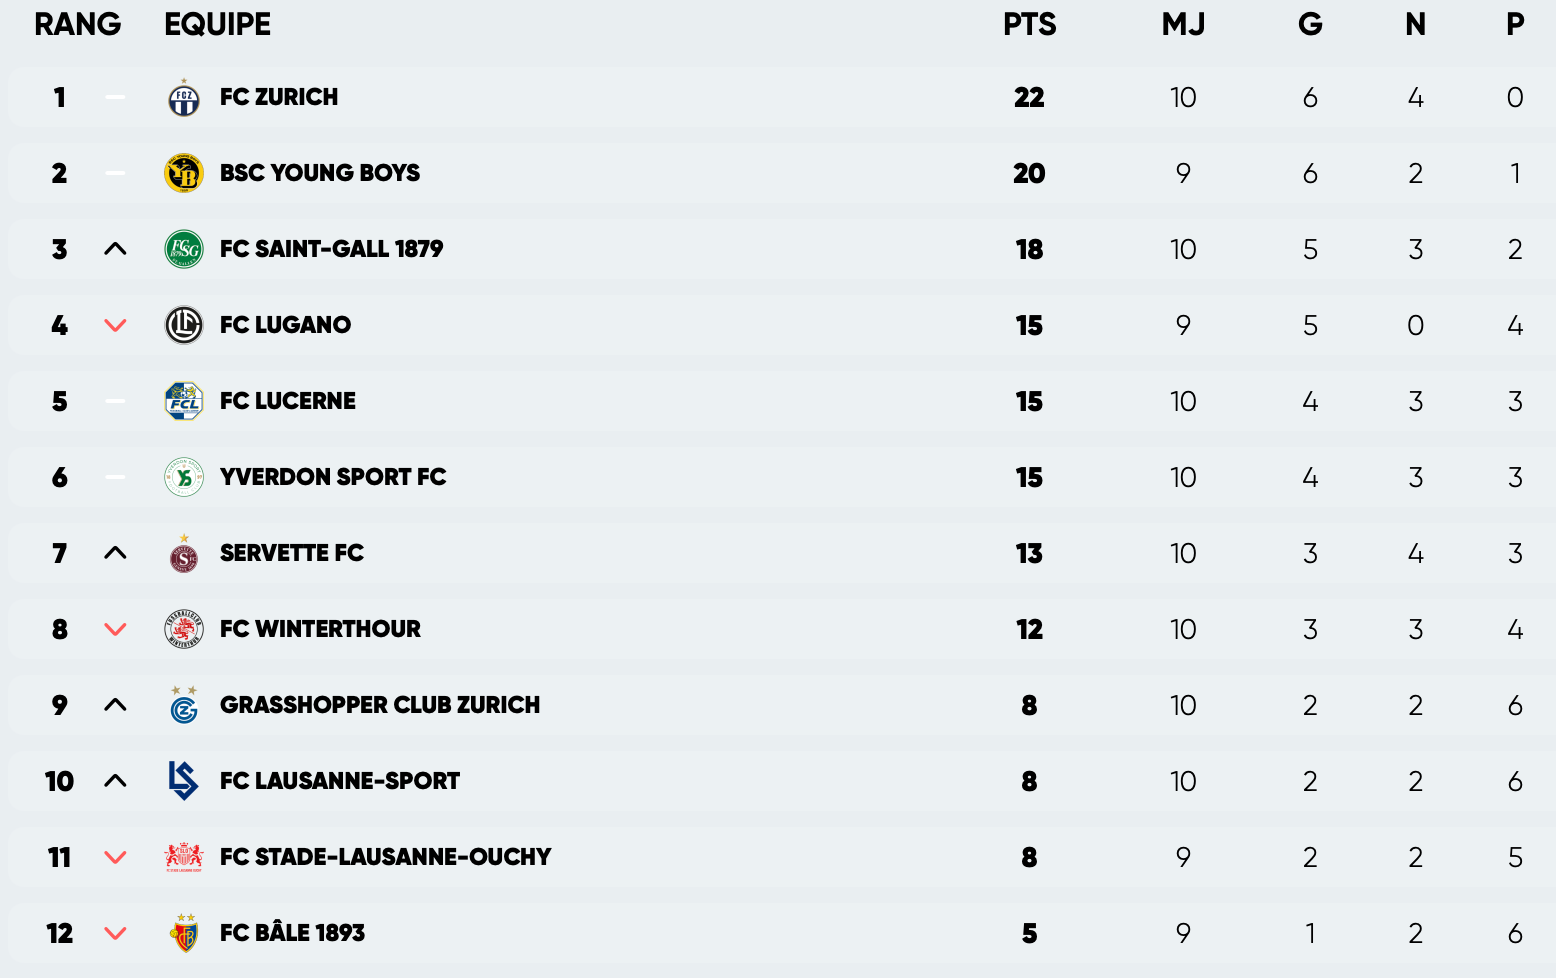Viewport: 1556px width, 978px height.
Task: Click the FC Lugano logo
Action: 184,325
